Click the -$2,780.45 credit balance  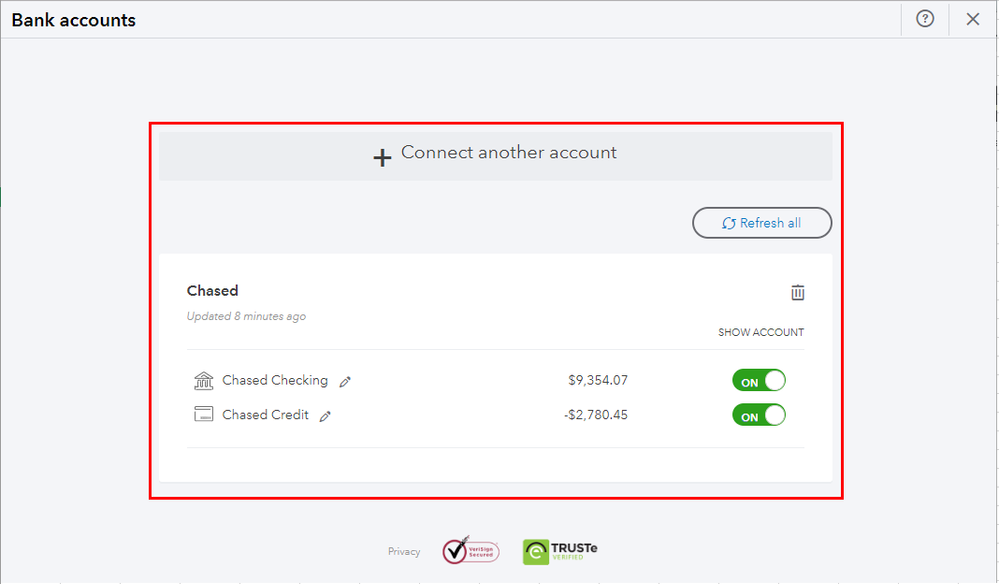596,415
